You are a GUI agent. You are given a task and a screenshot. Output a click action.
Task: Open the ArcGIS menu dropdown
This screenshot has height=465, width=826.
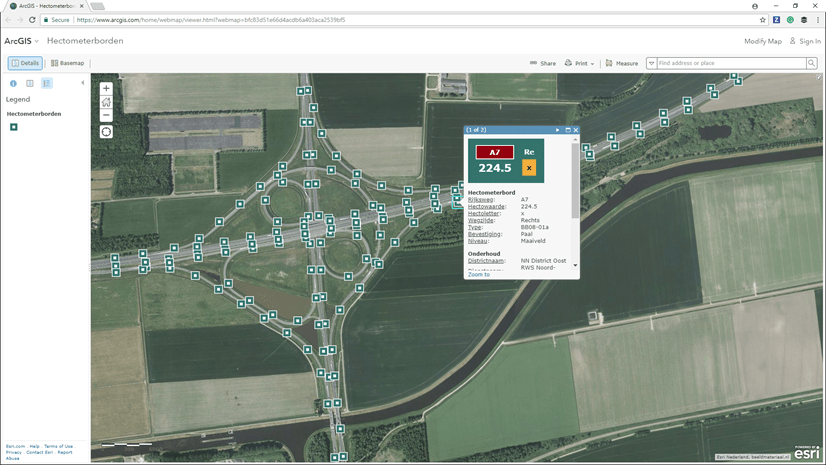(x=22, y=41)
